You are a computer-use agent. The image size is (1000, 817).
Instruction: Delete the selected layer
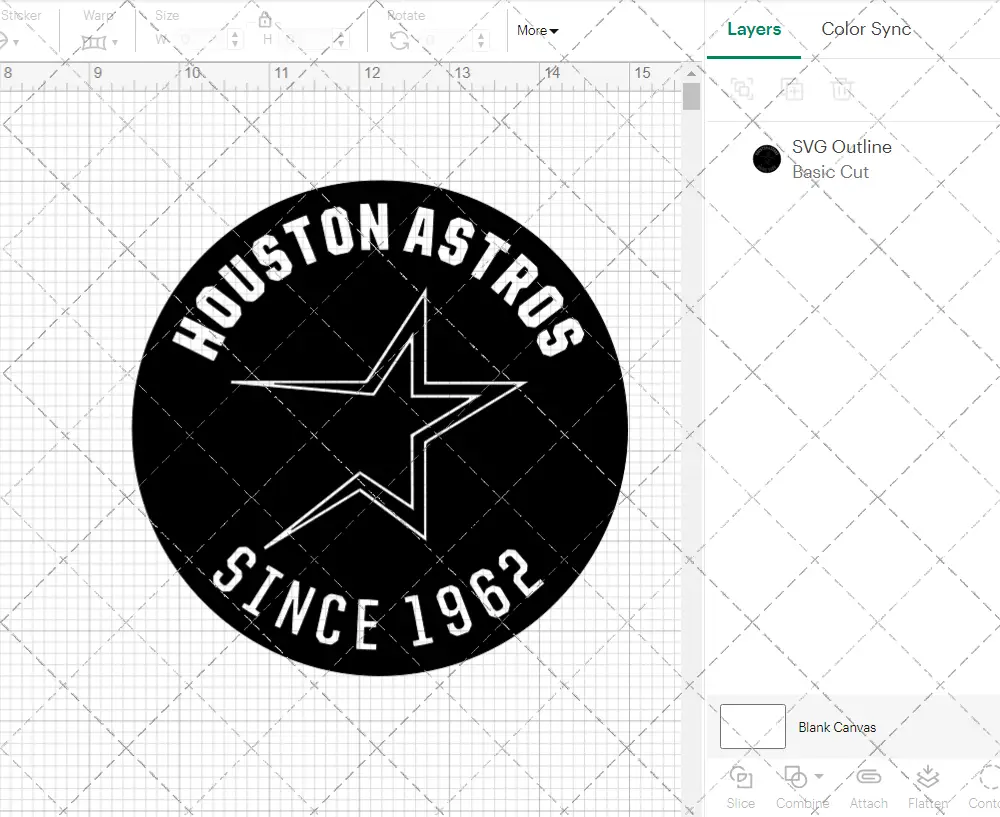[843, 89]
